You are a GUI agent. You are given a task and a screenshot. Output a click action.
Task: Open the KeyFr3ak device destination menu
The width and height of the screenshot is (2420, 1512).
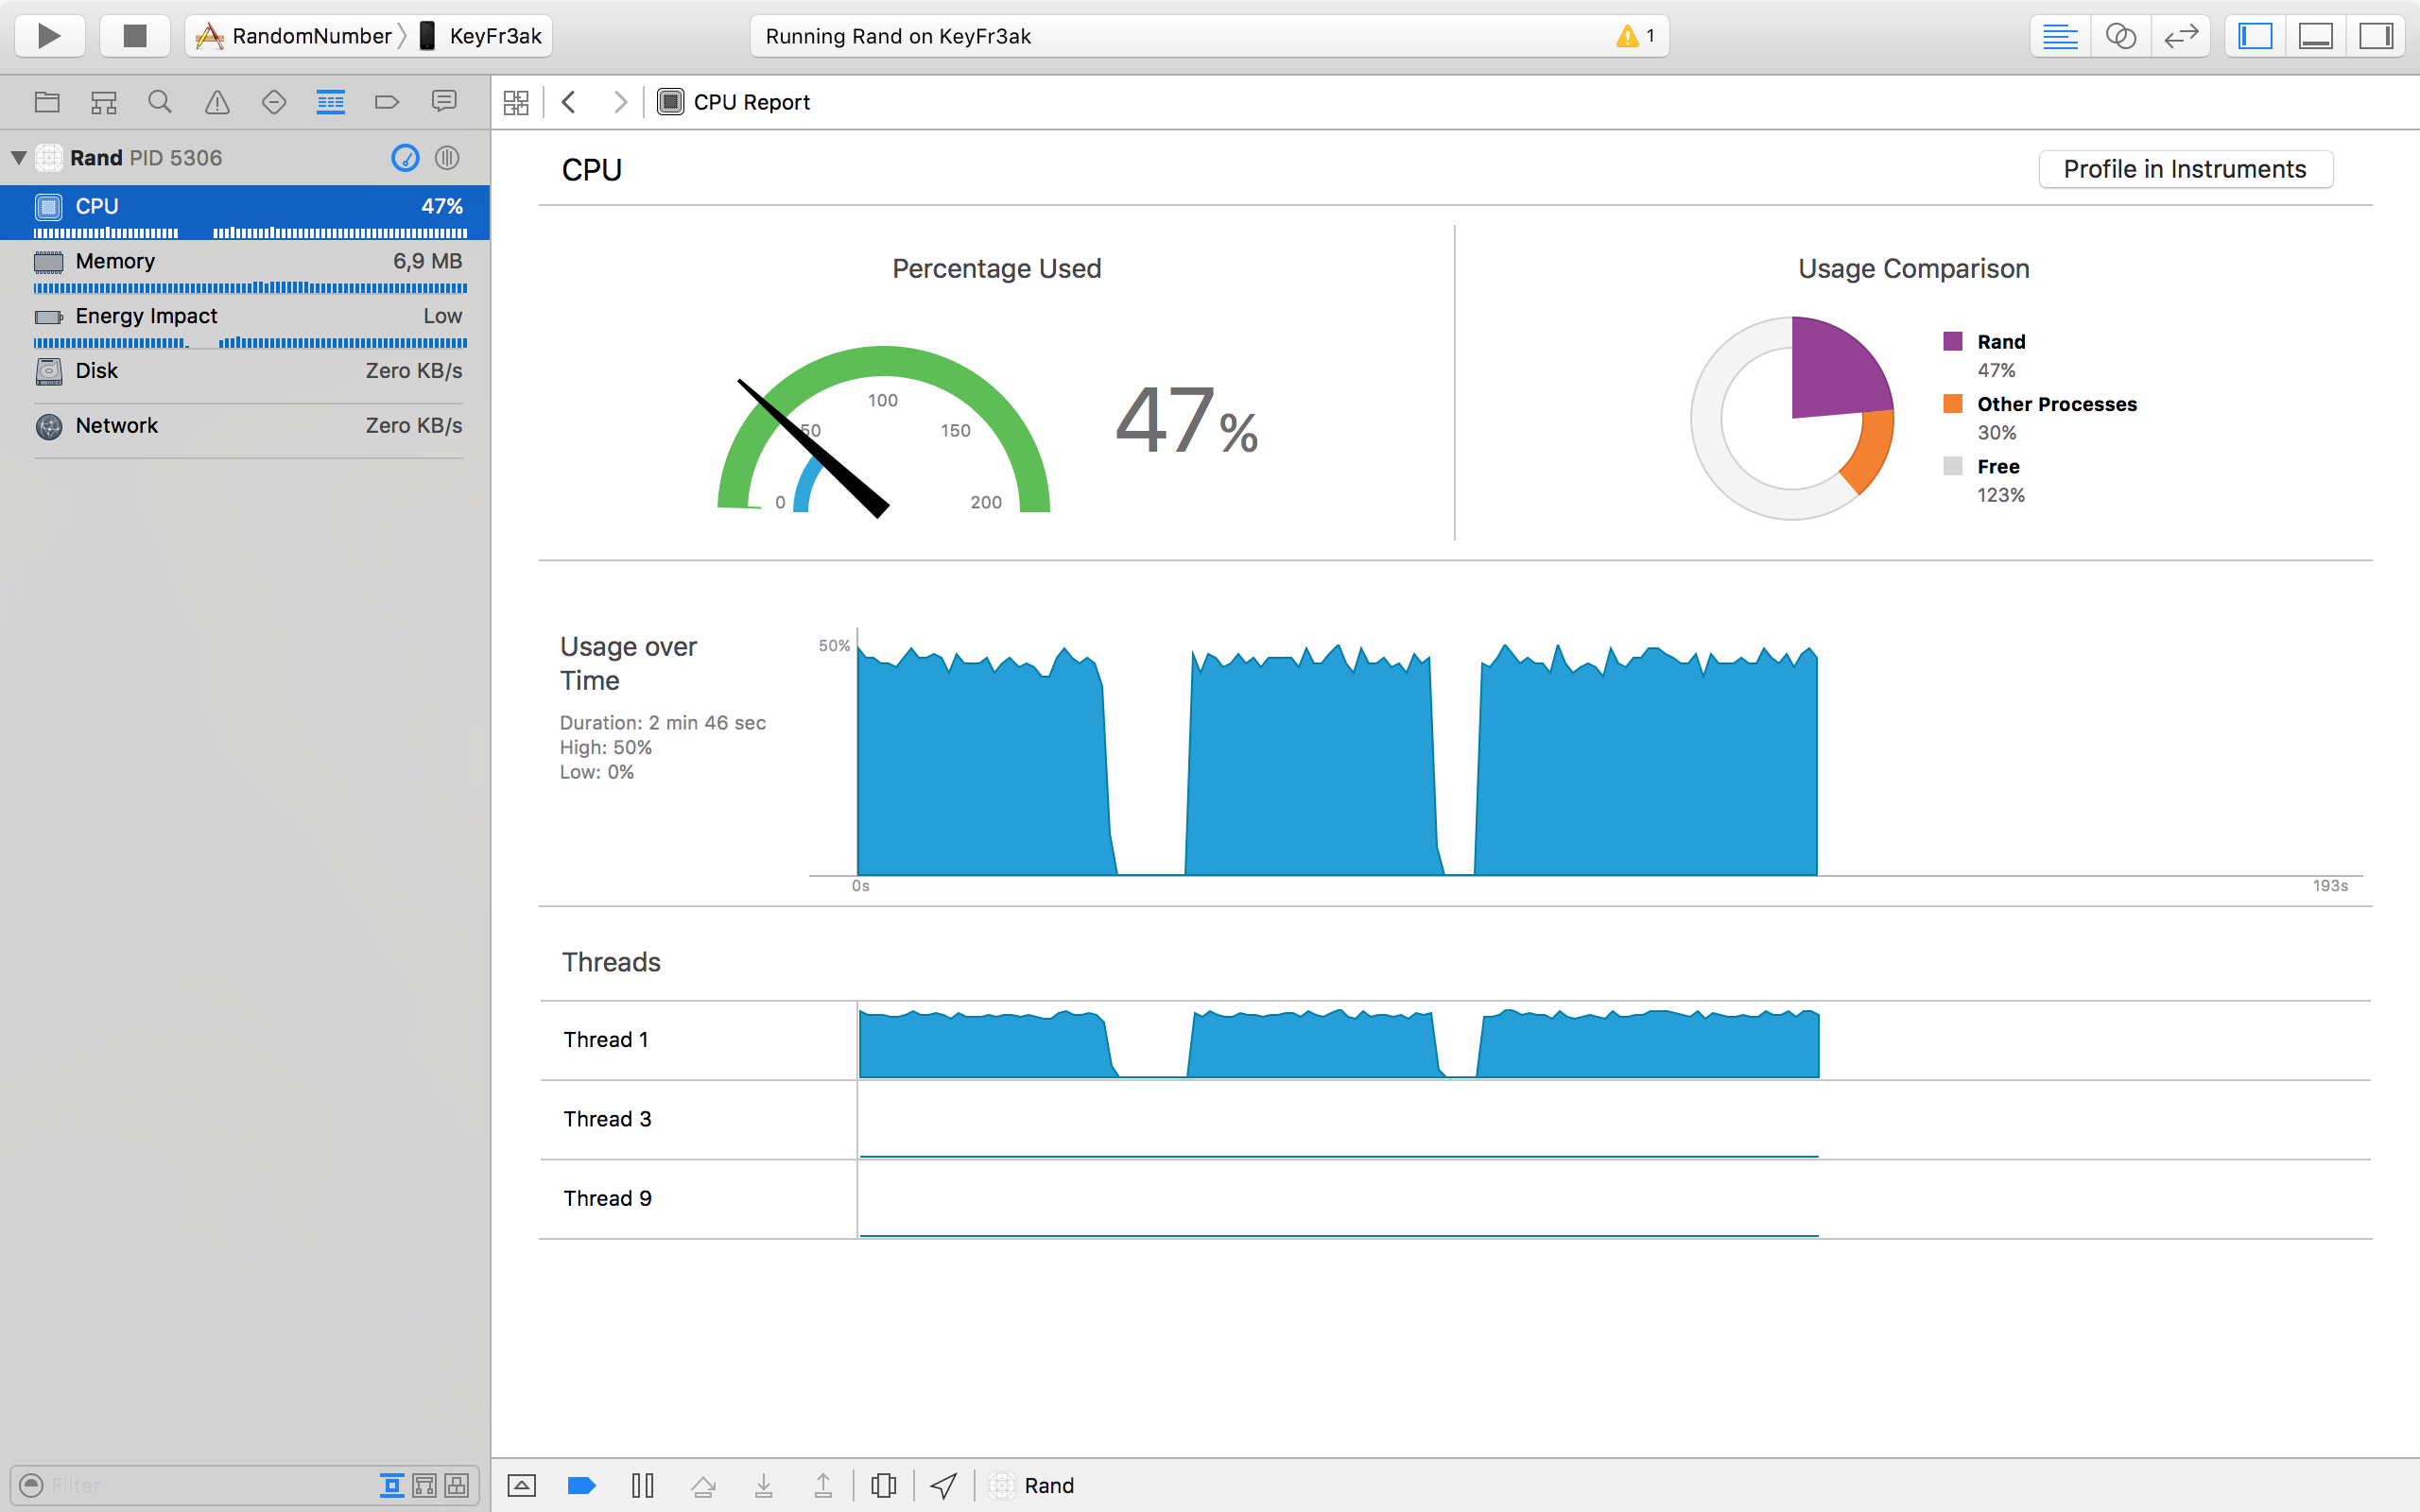483,36
